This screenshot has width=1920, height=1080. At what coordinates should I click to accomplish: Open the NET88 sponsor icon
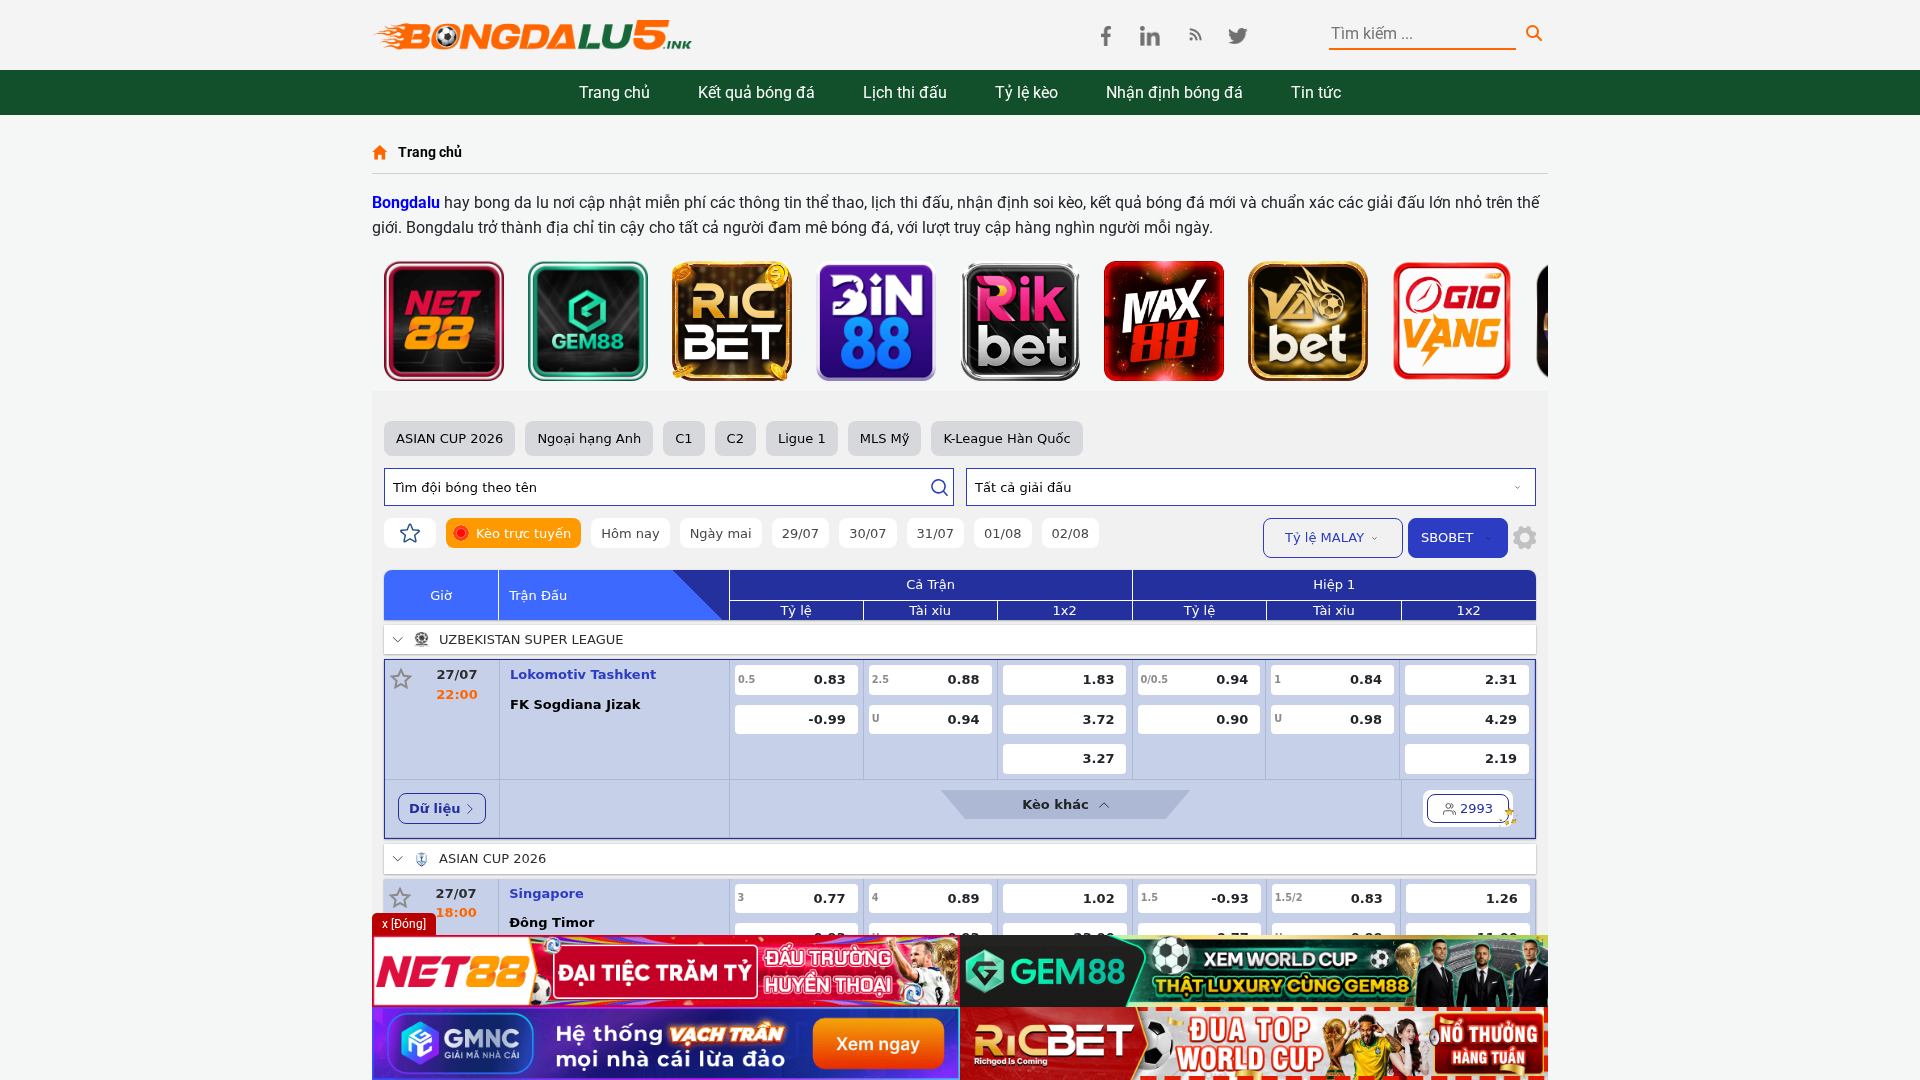coord(444,321)
